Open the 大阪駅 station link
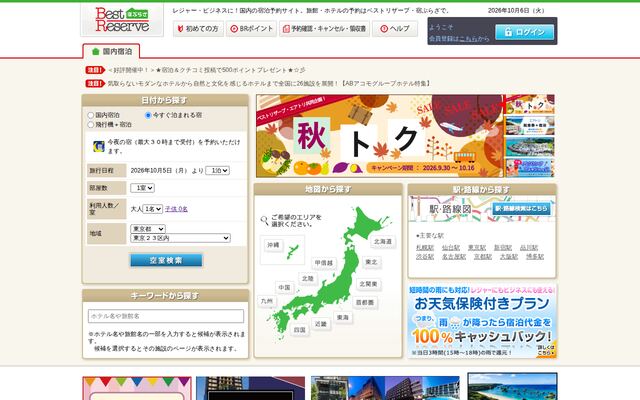Viewport: 640px width, 400px height. [509, 257]
